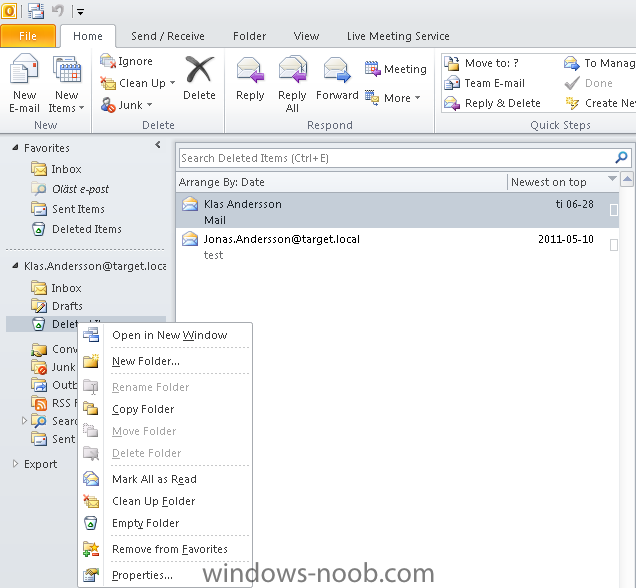
Task: Choose Remove from Favorites
Action: pos(165,549)
